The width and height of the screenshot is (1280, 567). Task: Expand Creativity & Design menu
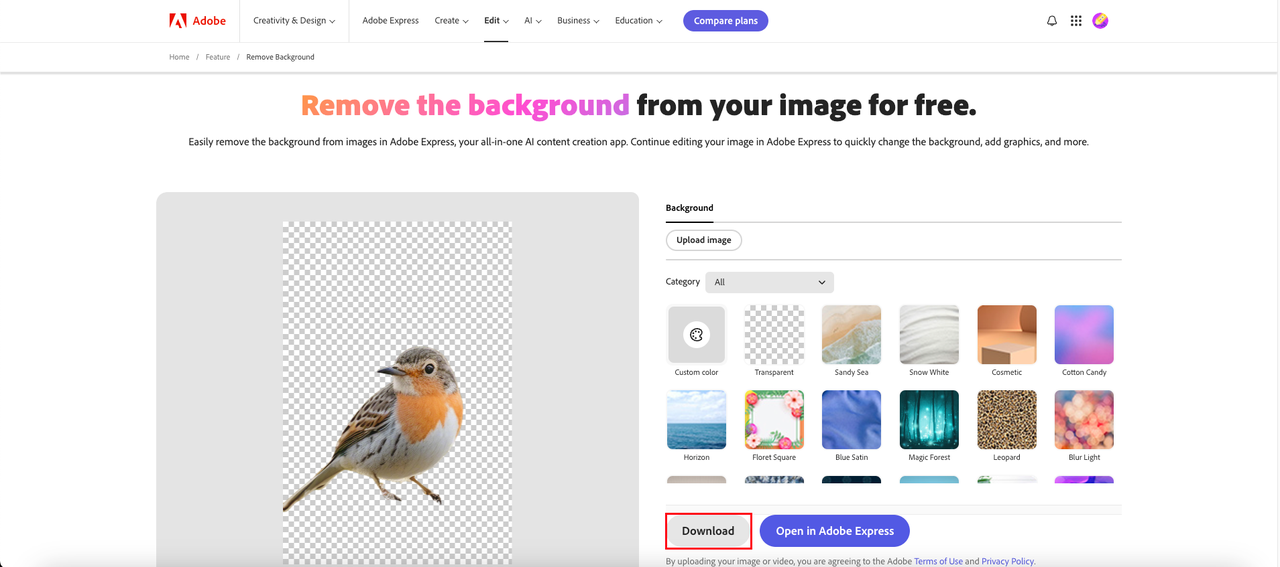click(x=294, y=20)
